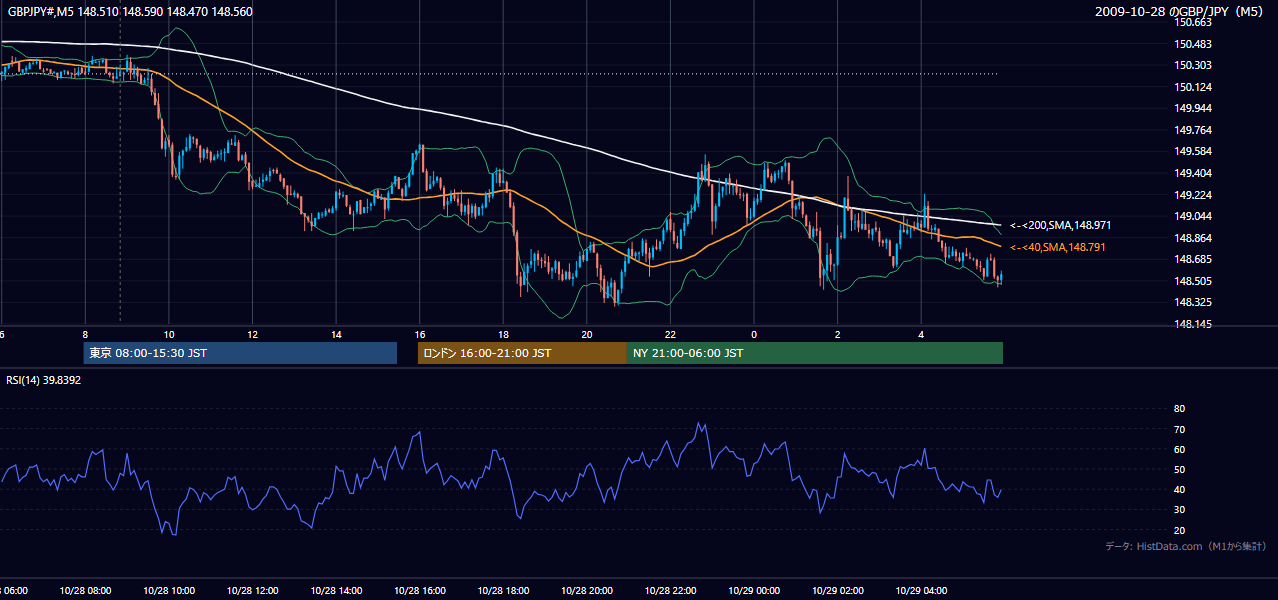The height and width of the screenshot is (600, 1278).
Task: Click the bottom time label 10/29 00:00
Action: tap(754, 590)
